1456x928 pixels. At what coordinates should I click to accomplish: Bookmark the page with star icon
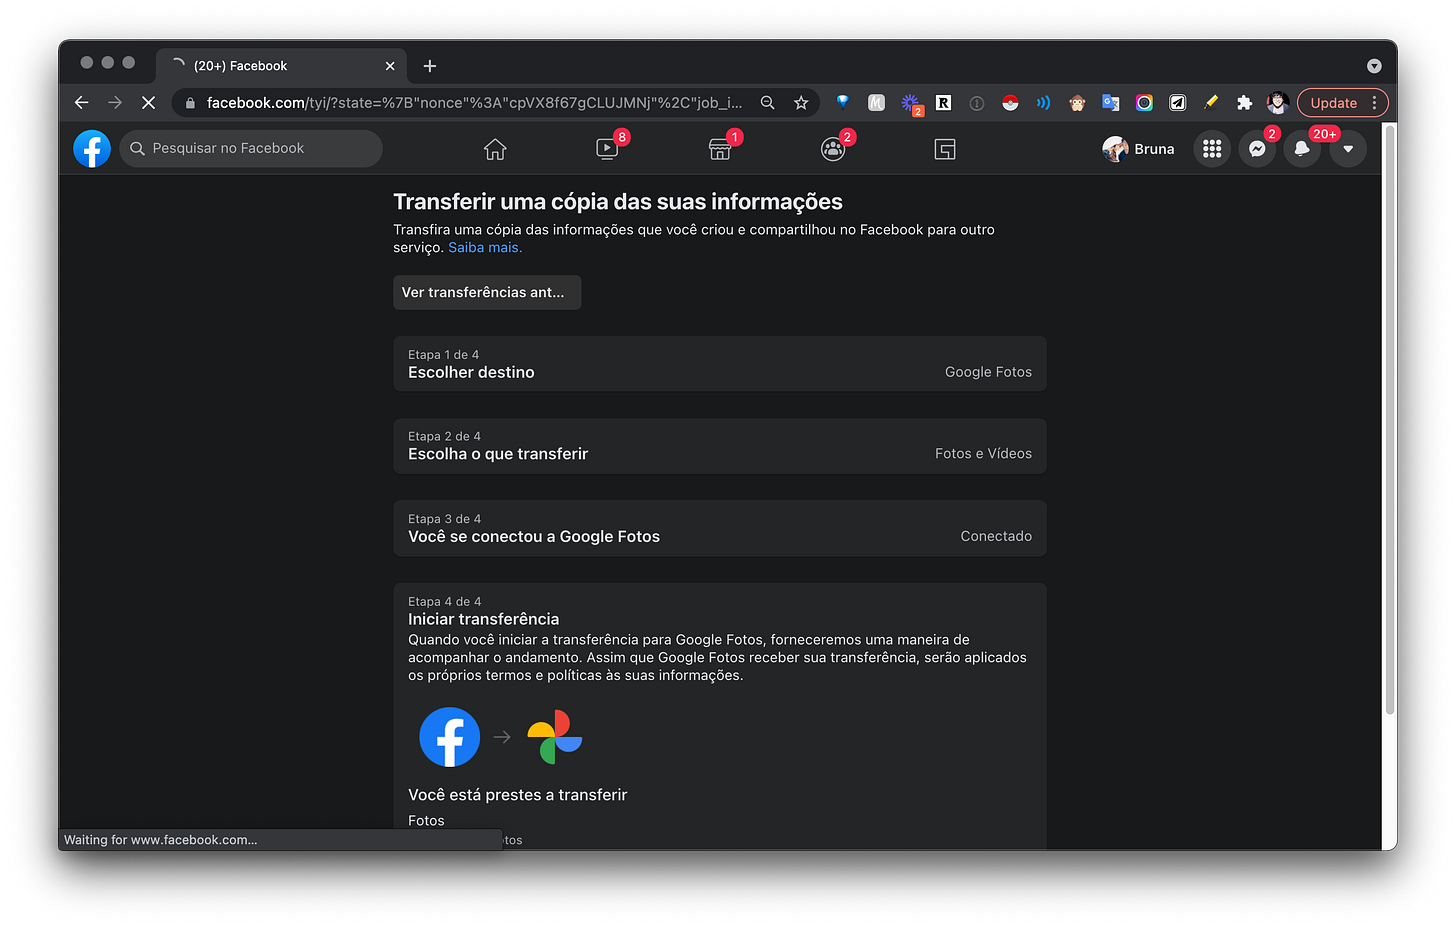[801, 102]
